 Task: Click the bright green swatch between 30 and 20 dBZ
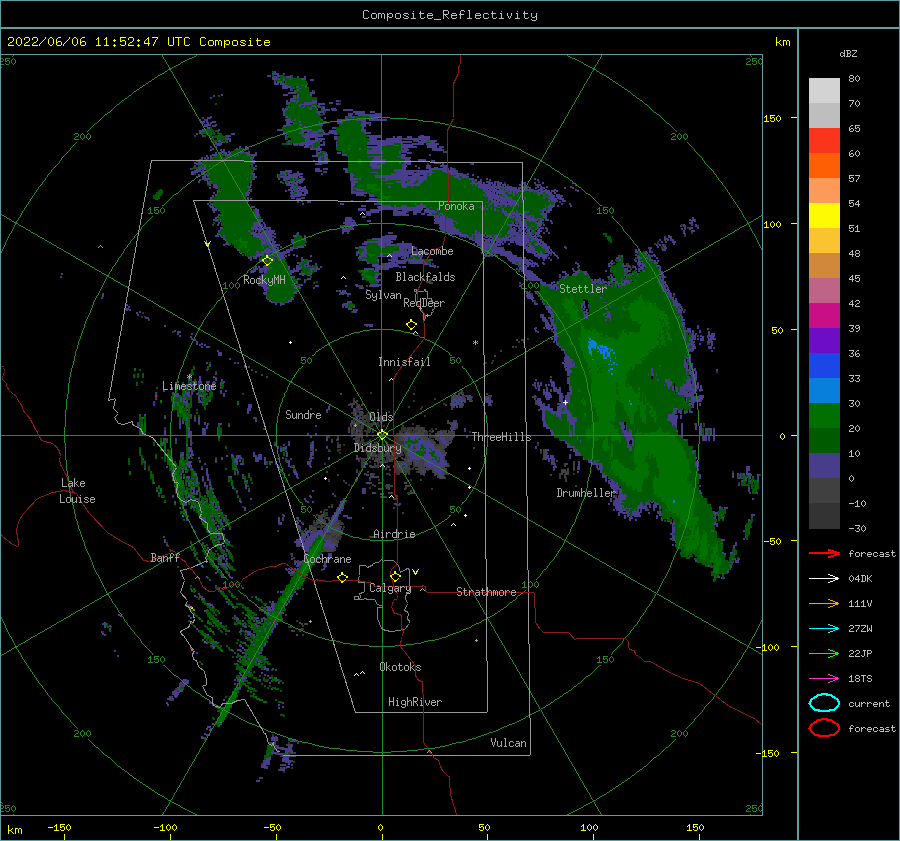[824, 416]
